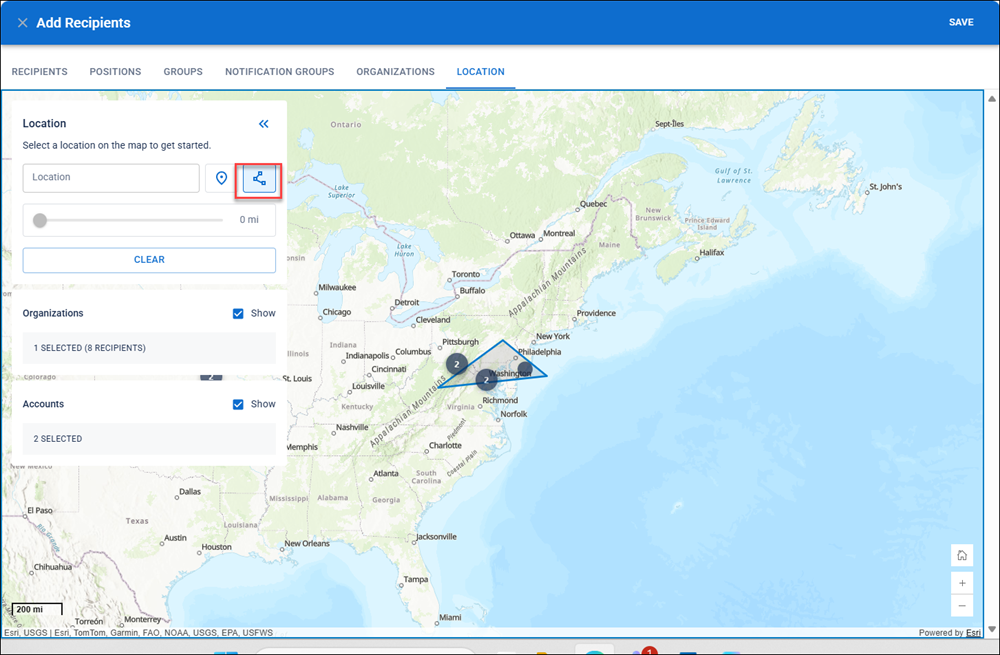Click the Save button
The width and height of the screenshot is (1000, 655).
tap(961, 22)
